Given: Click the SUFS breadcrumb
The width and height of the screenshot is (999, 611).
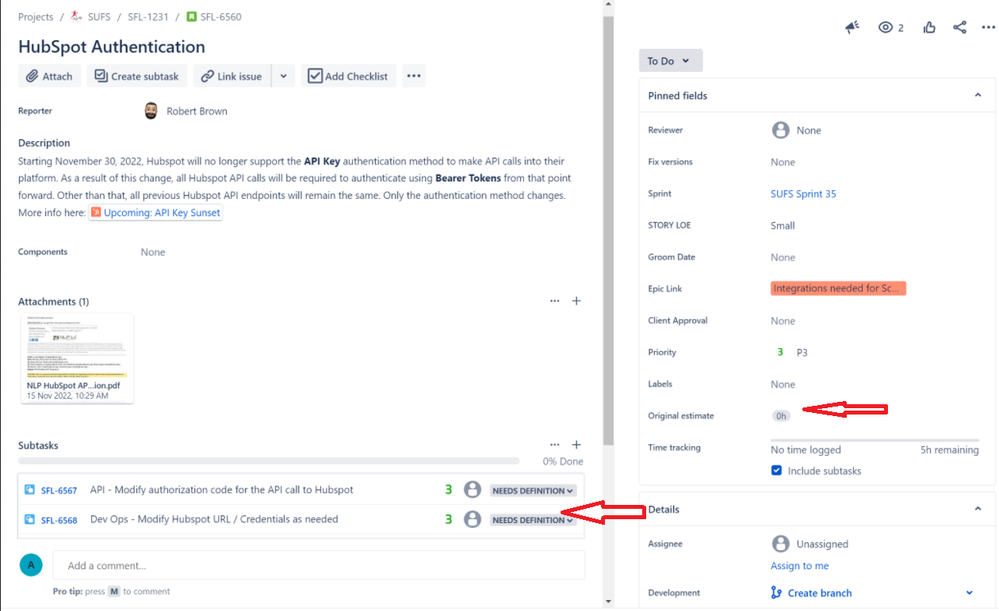Looking at the screenshot, I should (99, 17).
